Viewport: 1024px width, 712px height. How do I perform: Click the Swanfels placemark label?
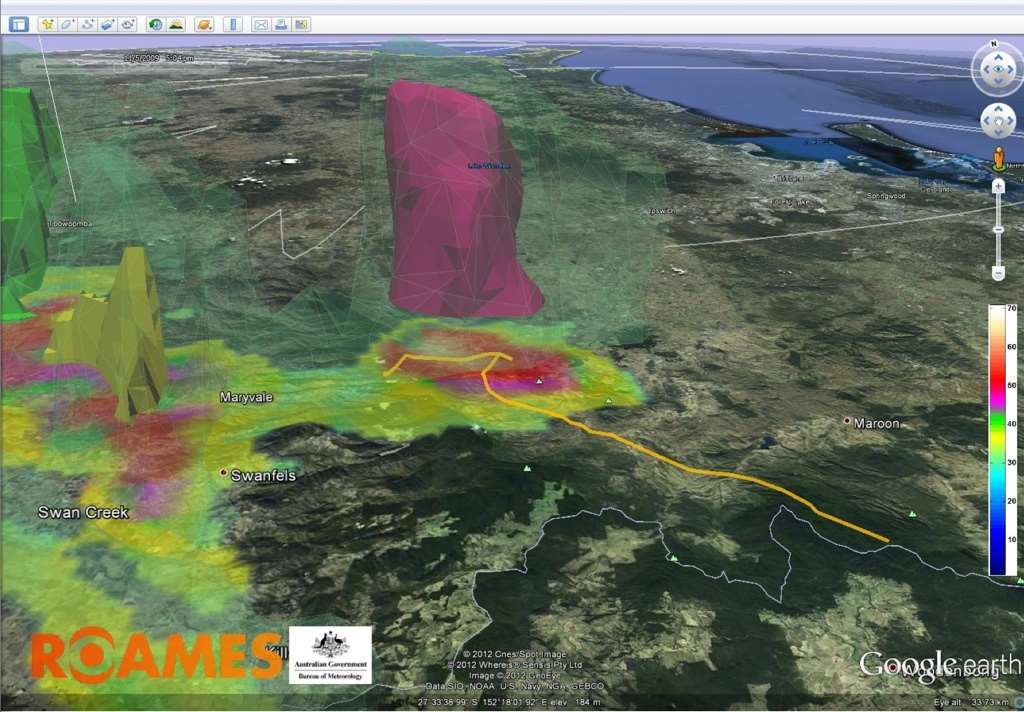(x=263, y=476)
